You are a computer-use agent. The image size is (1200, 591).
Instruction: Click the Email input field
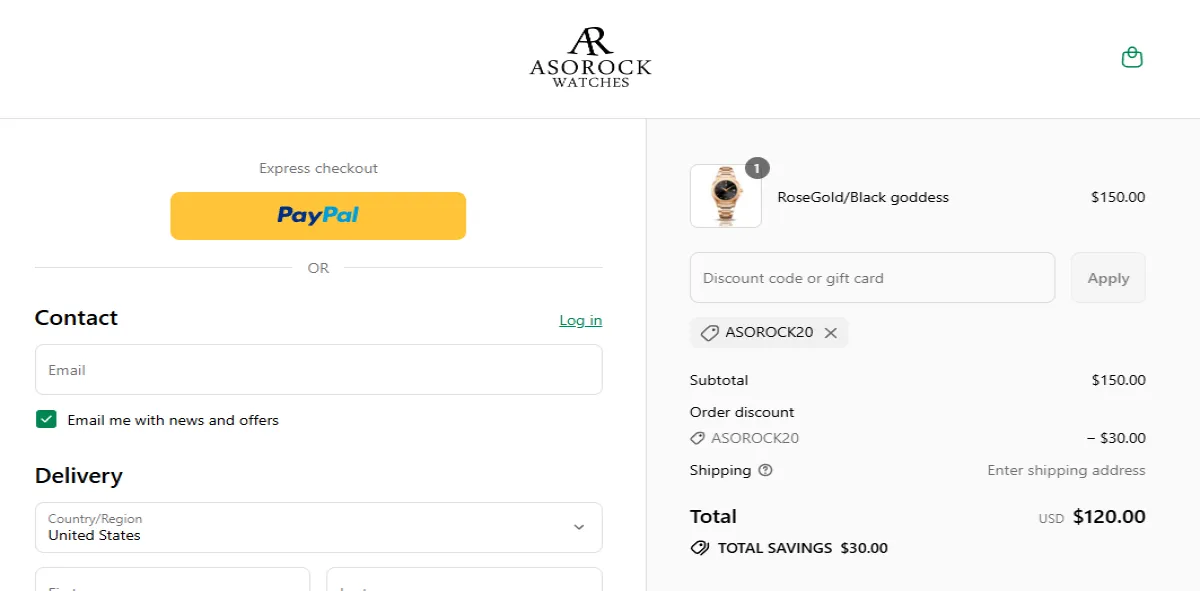pyautogui.click(x=318, y=369)
